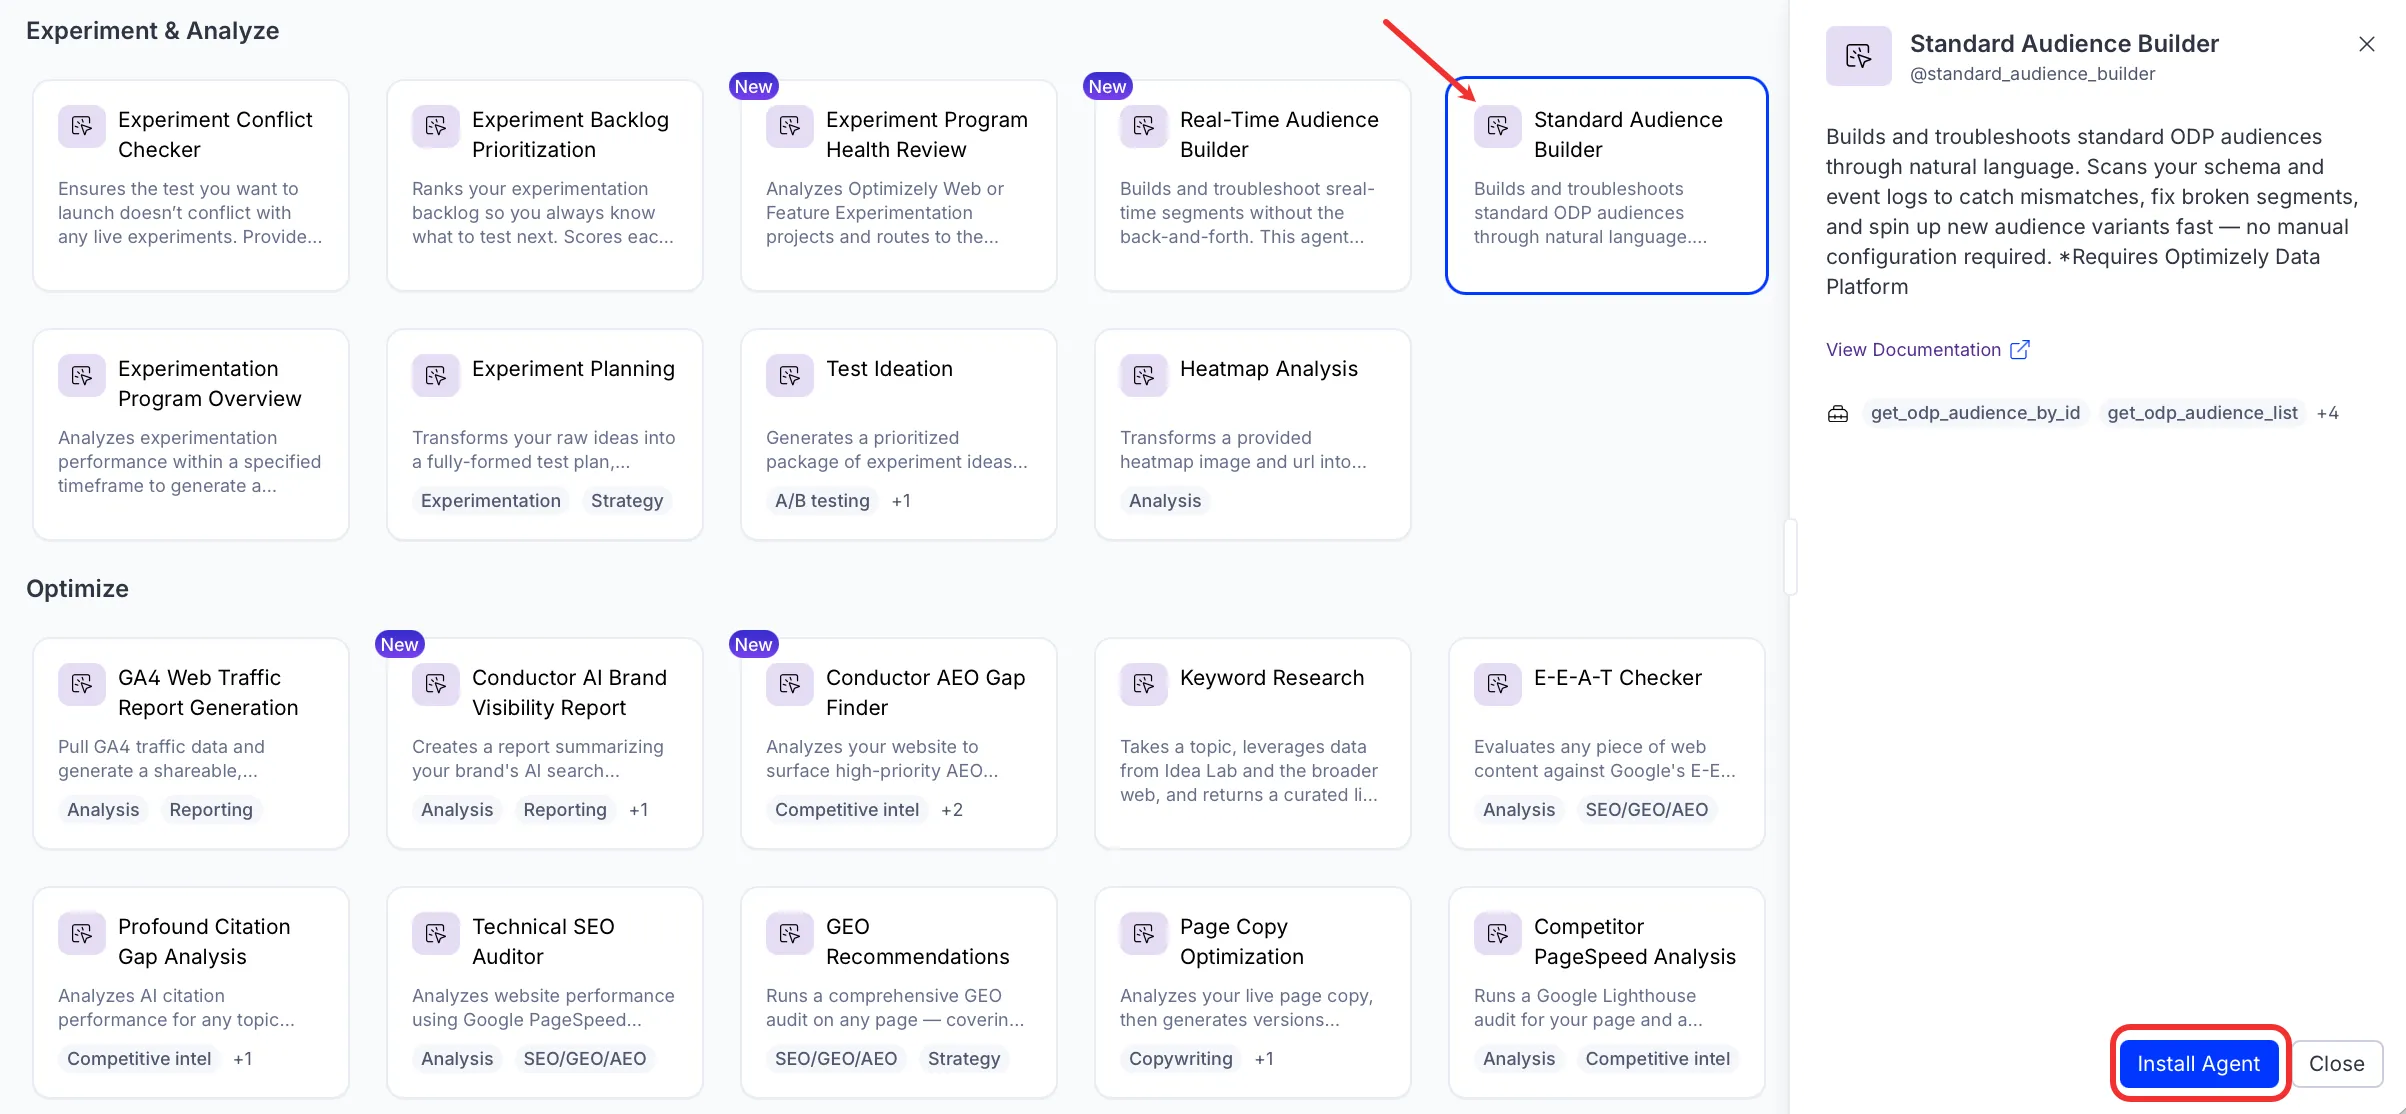Click the Test Ideation card icon
2406x1114 pixels.
(790, 375)
